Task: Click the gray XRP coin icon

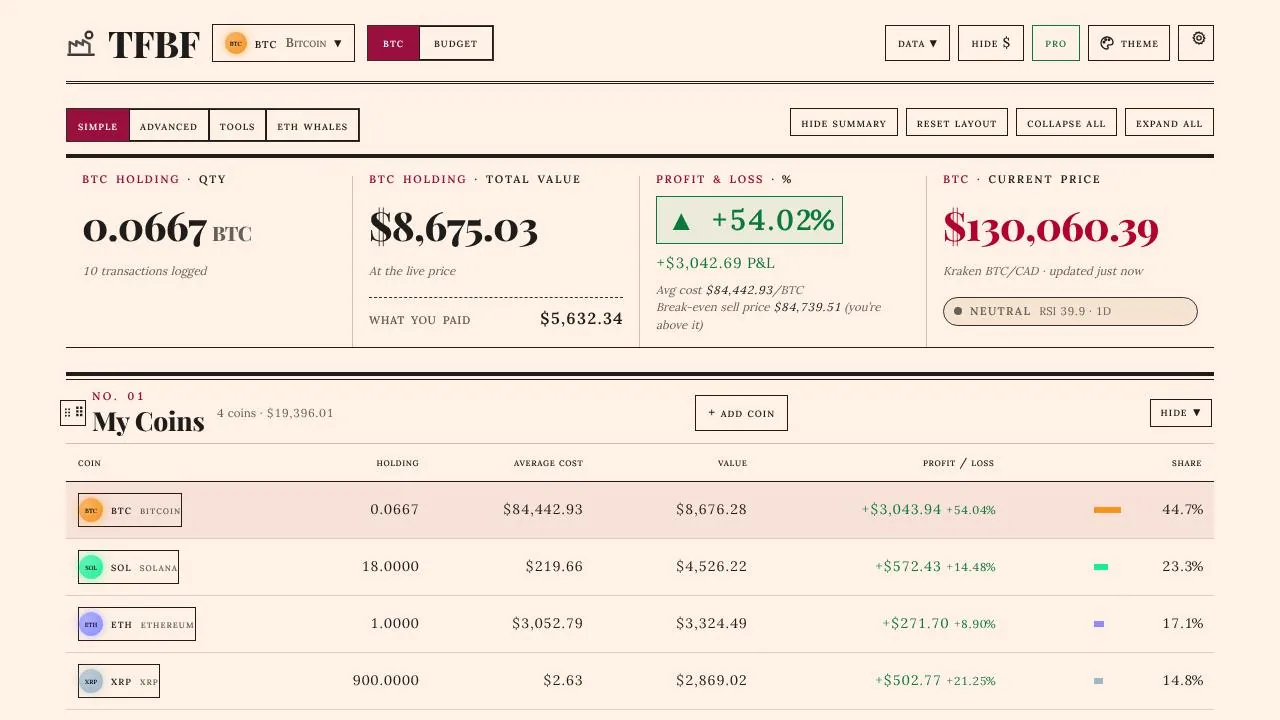Action: point(91,681)
